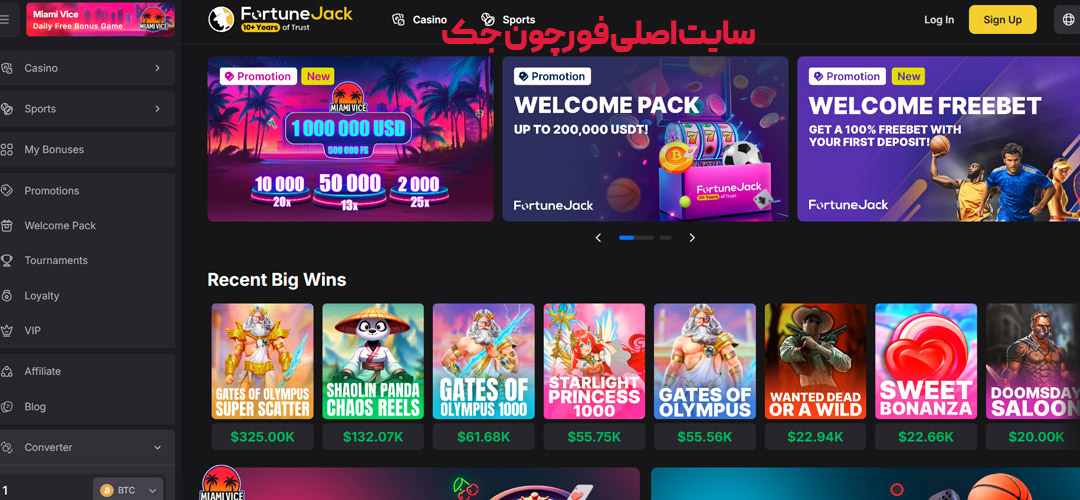Open the BTC currency dropdown
The height and width of the screenshot is (500, 1080).
coord(131,490)
